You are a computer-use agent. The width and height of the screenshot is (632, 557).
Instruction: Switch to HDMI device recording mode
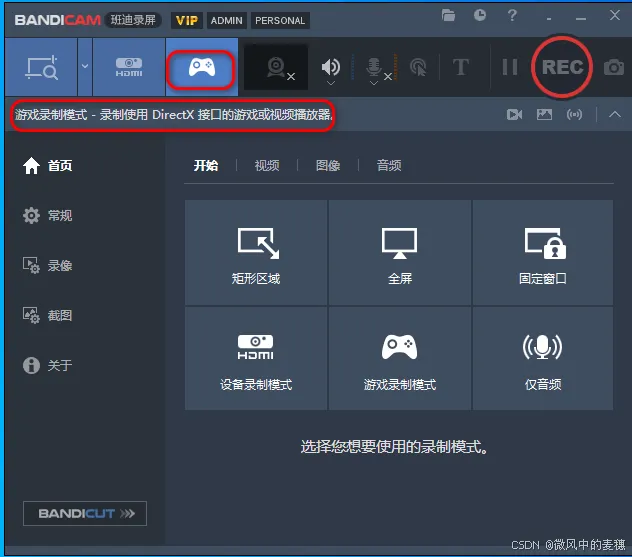tap(129, 67)
